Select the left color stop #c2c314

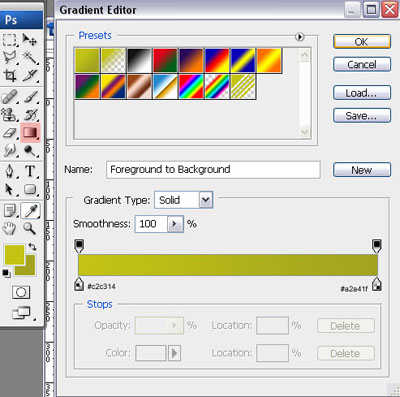79,284
